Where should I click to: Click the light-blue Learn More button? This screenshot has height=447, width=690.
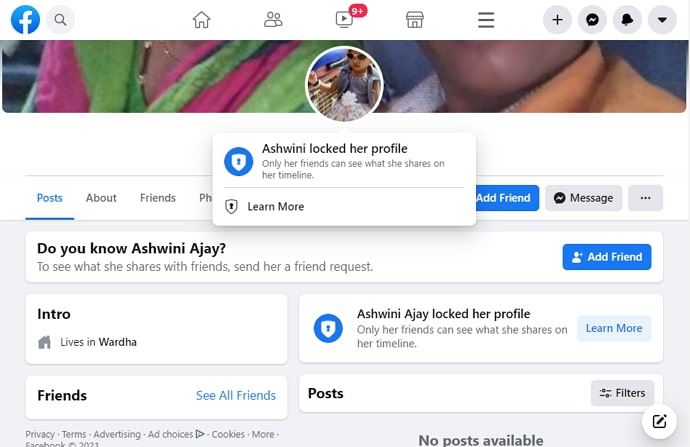[x=614, y=328]
